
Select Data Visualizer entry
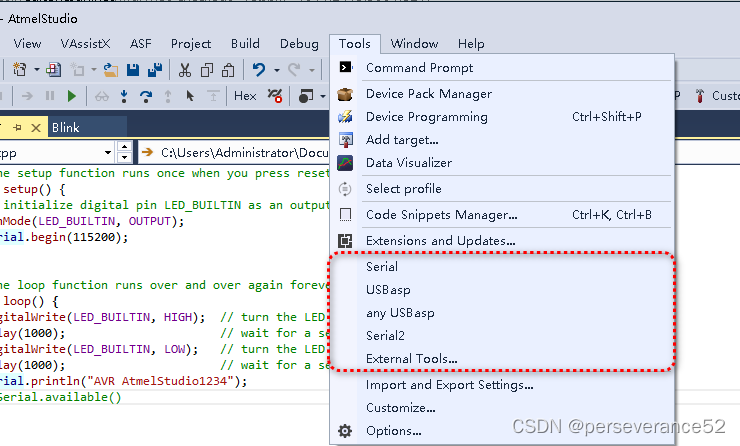point(503,163)
